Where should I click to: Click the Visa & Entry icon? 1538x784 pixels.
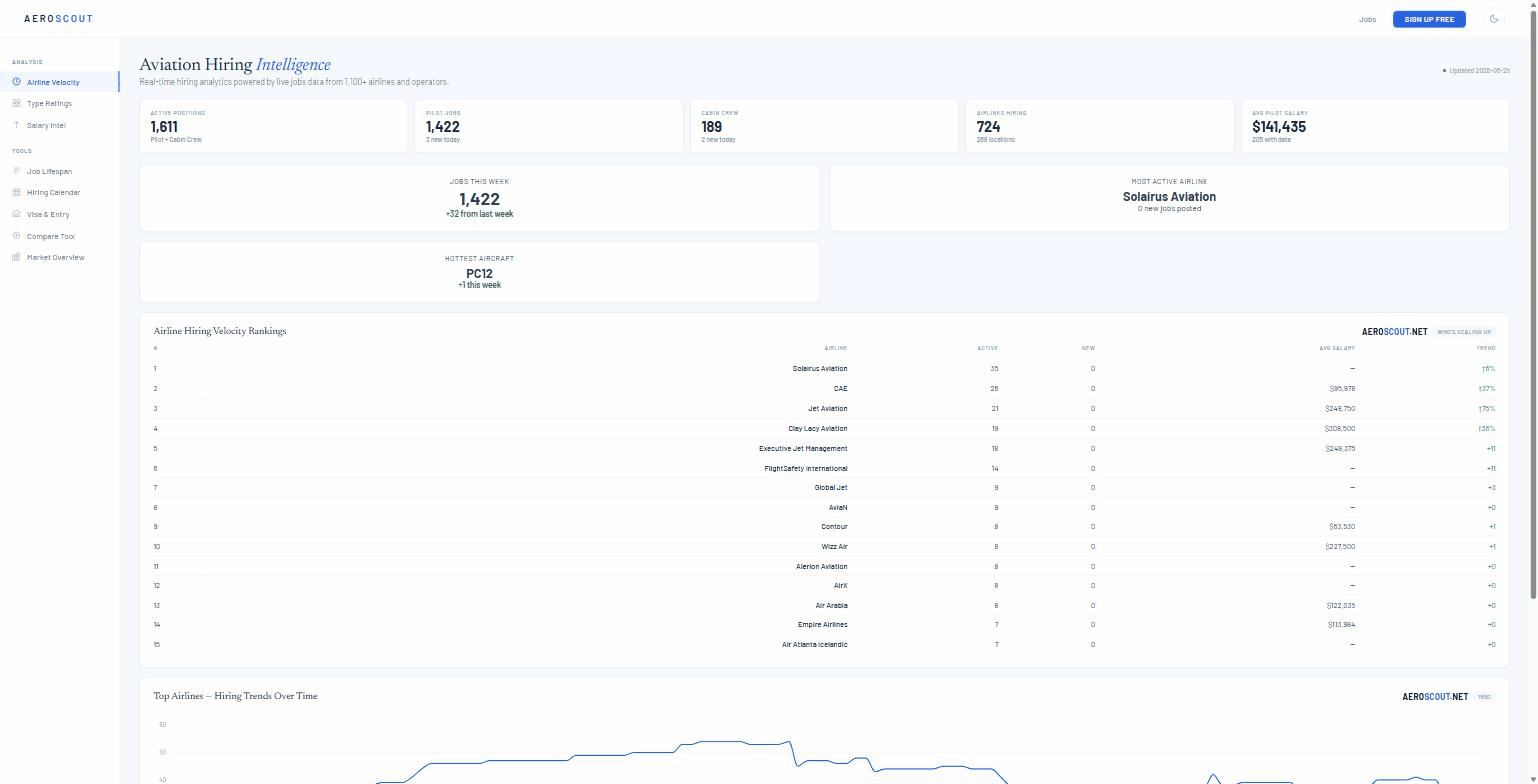16,214
